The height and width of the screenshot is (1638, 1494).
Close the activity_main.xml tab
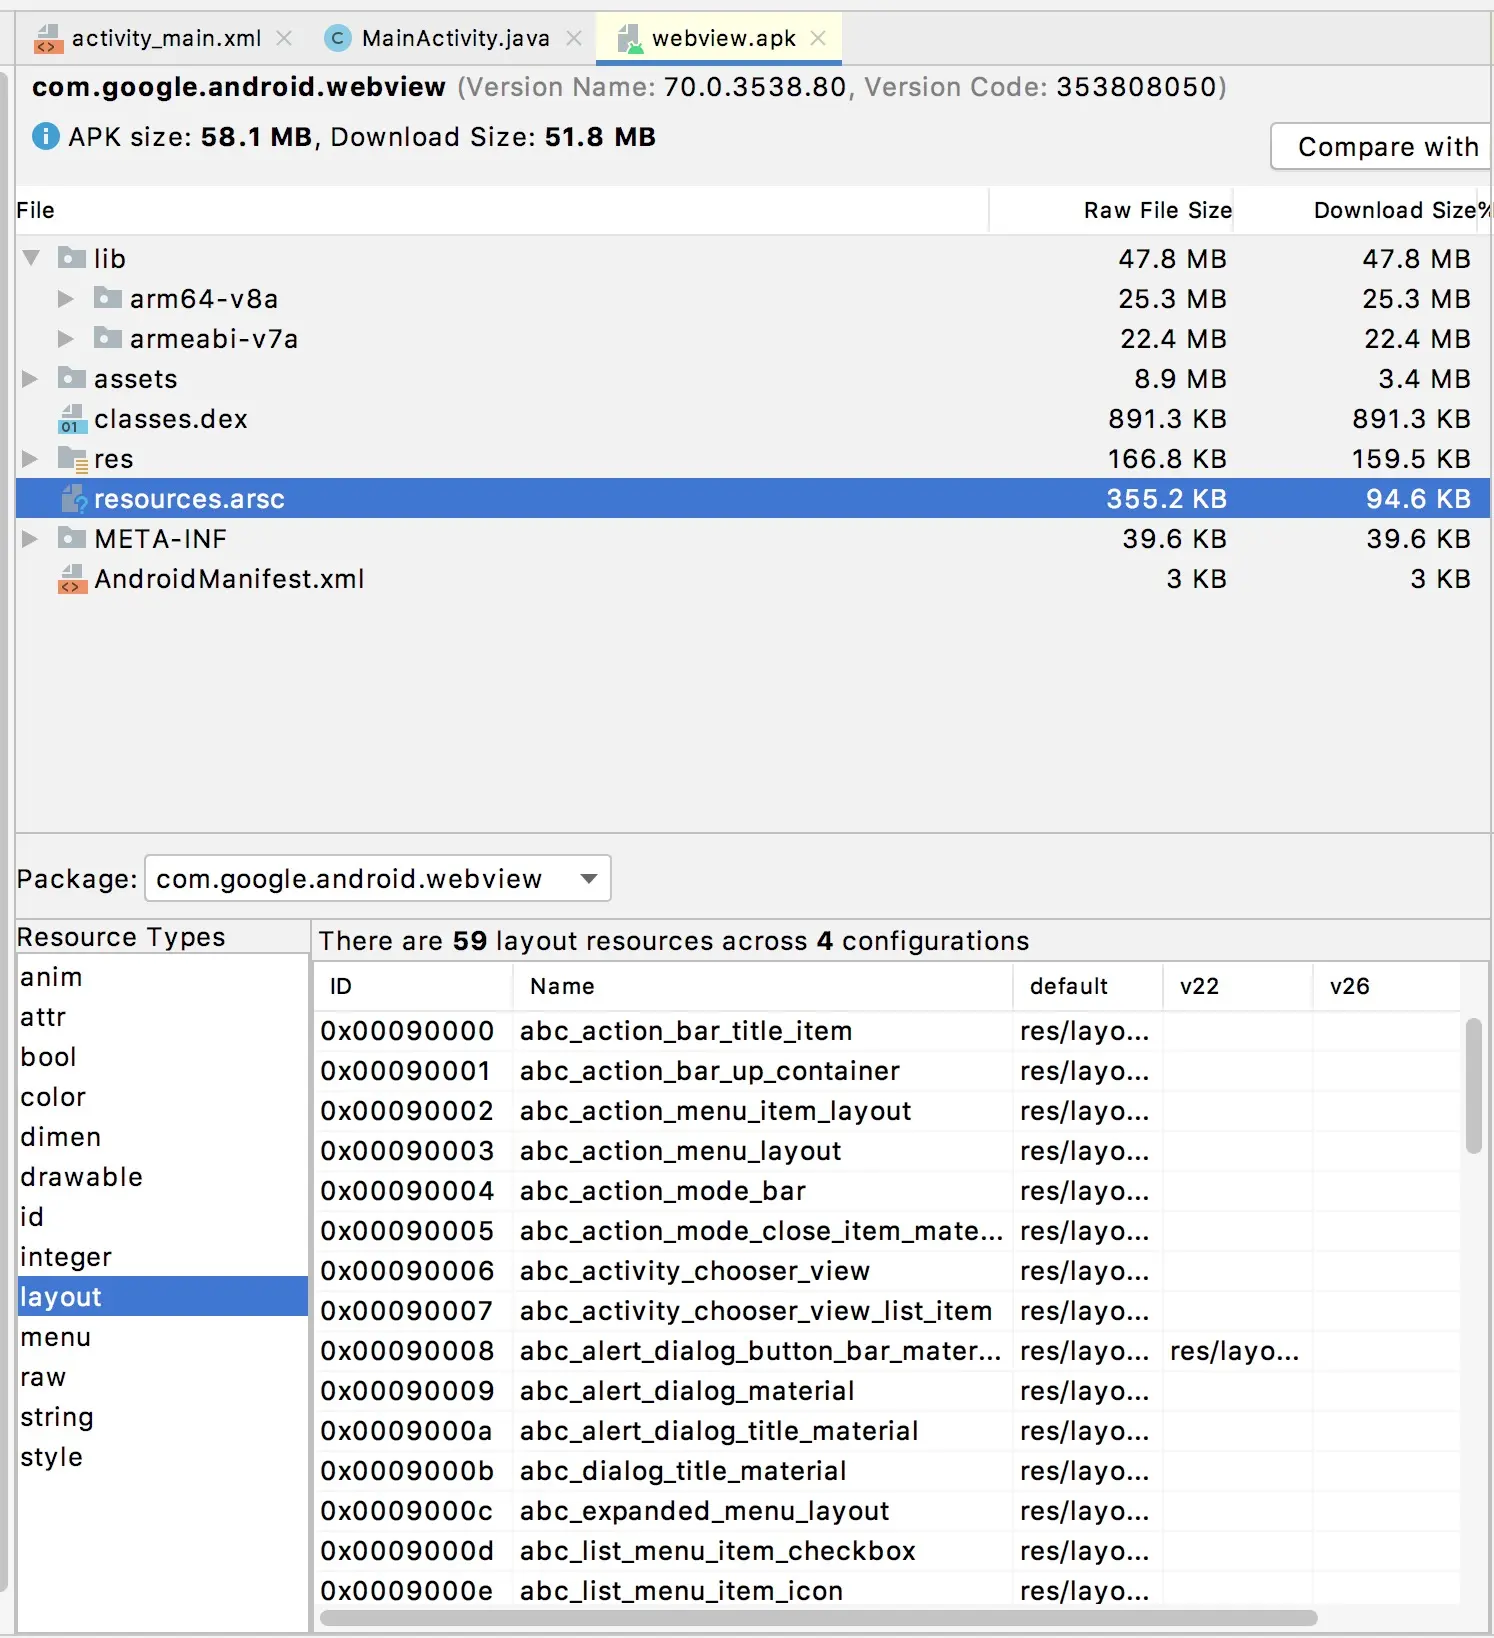pos(284,38)
